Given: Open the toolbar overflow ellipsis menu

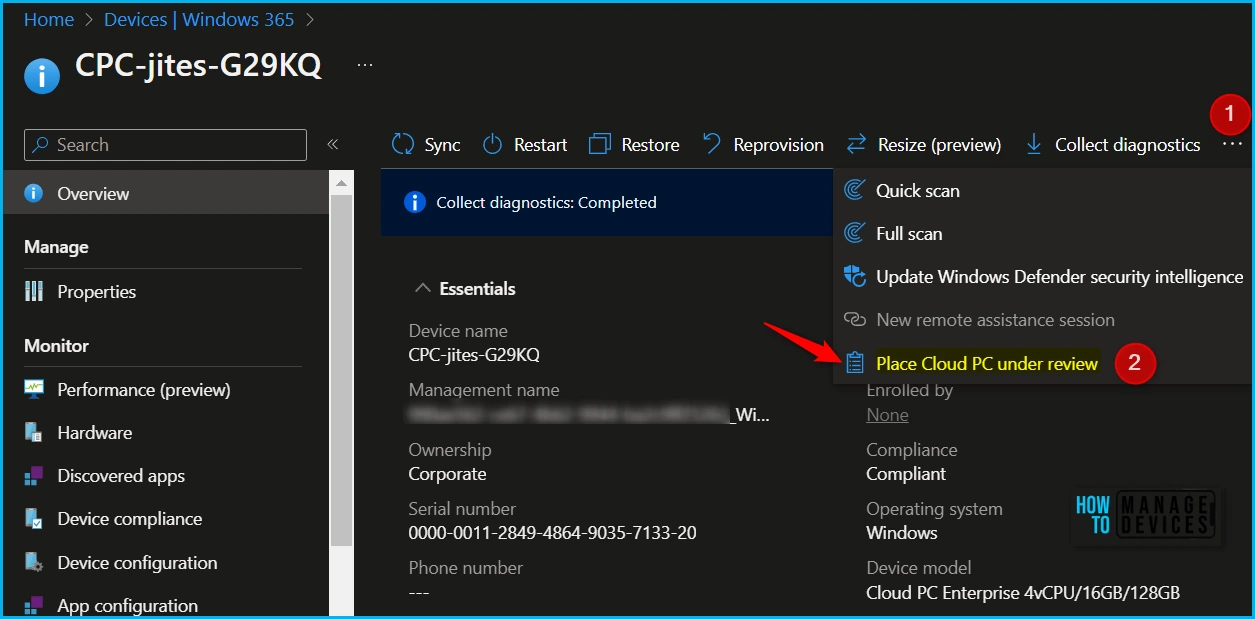Looking at the screenshot, I should 1232,145.
